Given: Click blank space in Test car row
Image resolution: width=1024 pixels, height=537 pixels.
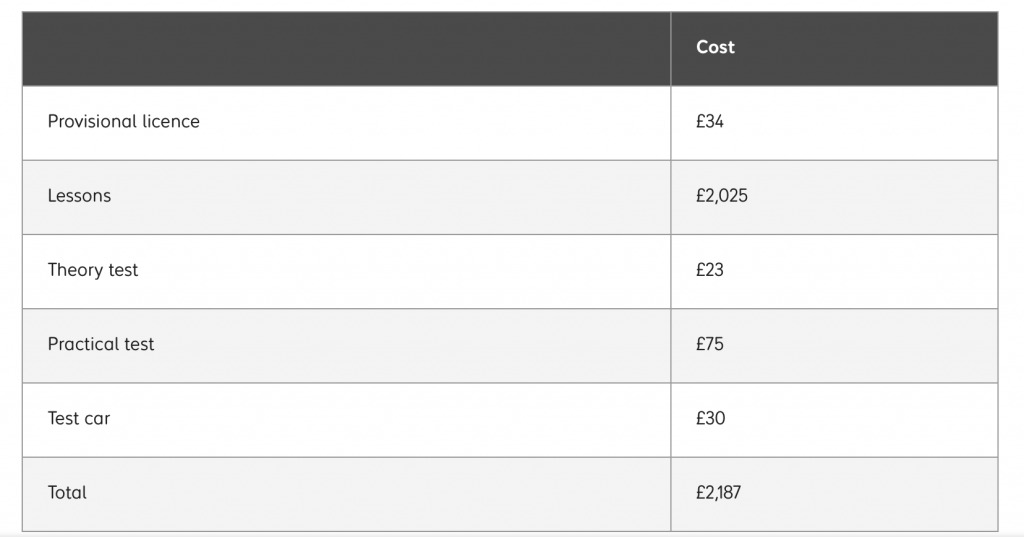Looking at the screenshot, I should point(392,420).
